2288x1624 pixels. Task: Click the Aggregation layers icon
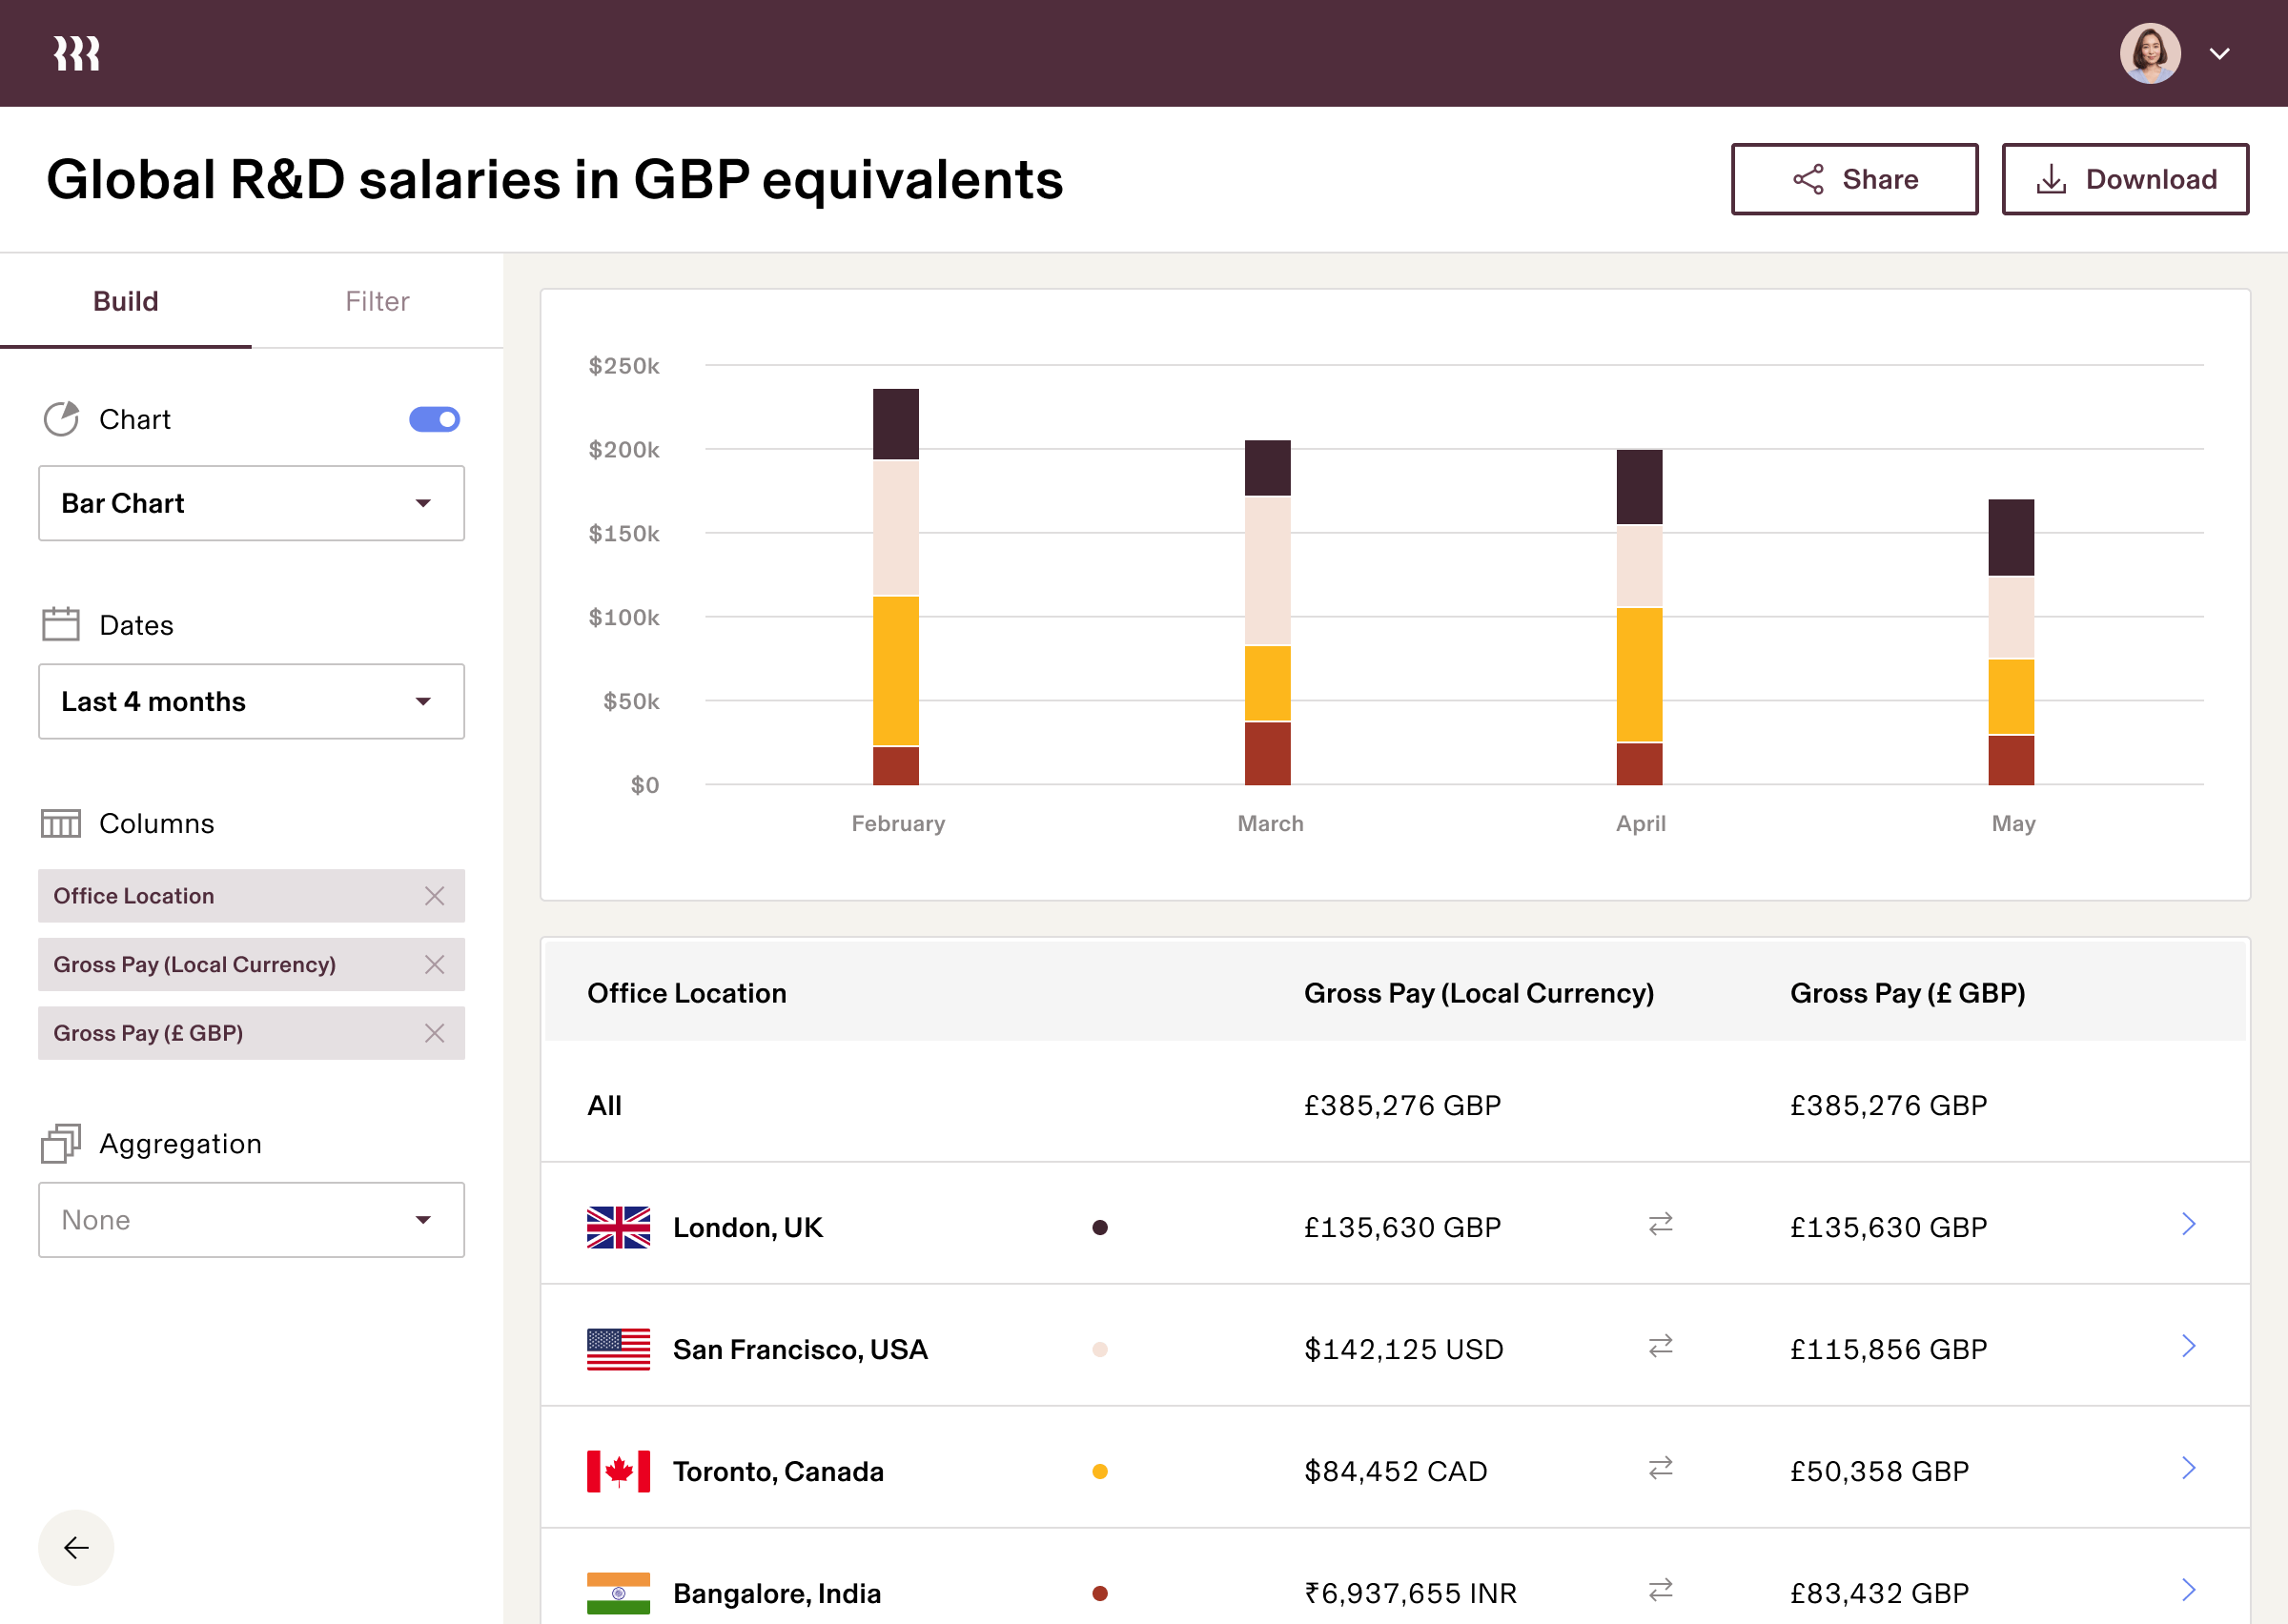(x=61, y=1143)
